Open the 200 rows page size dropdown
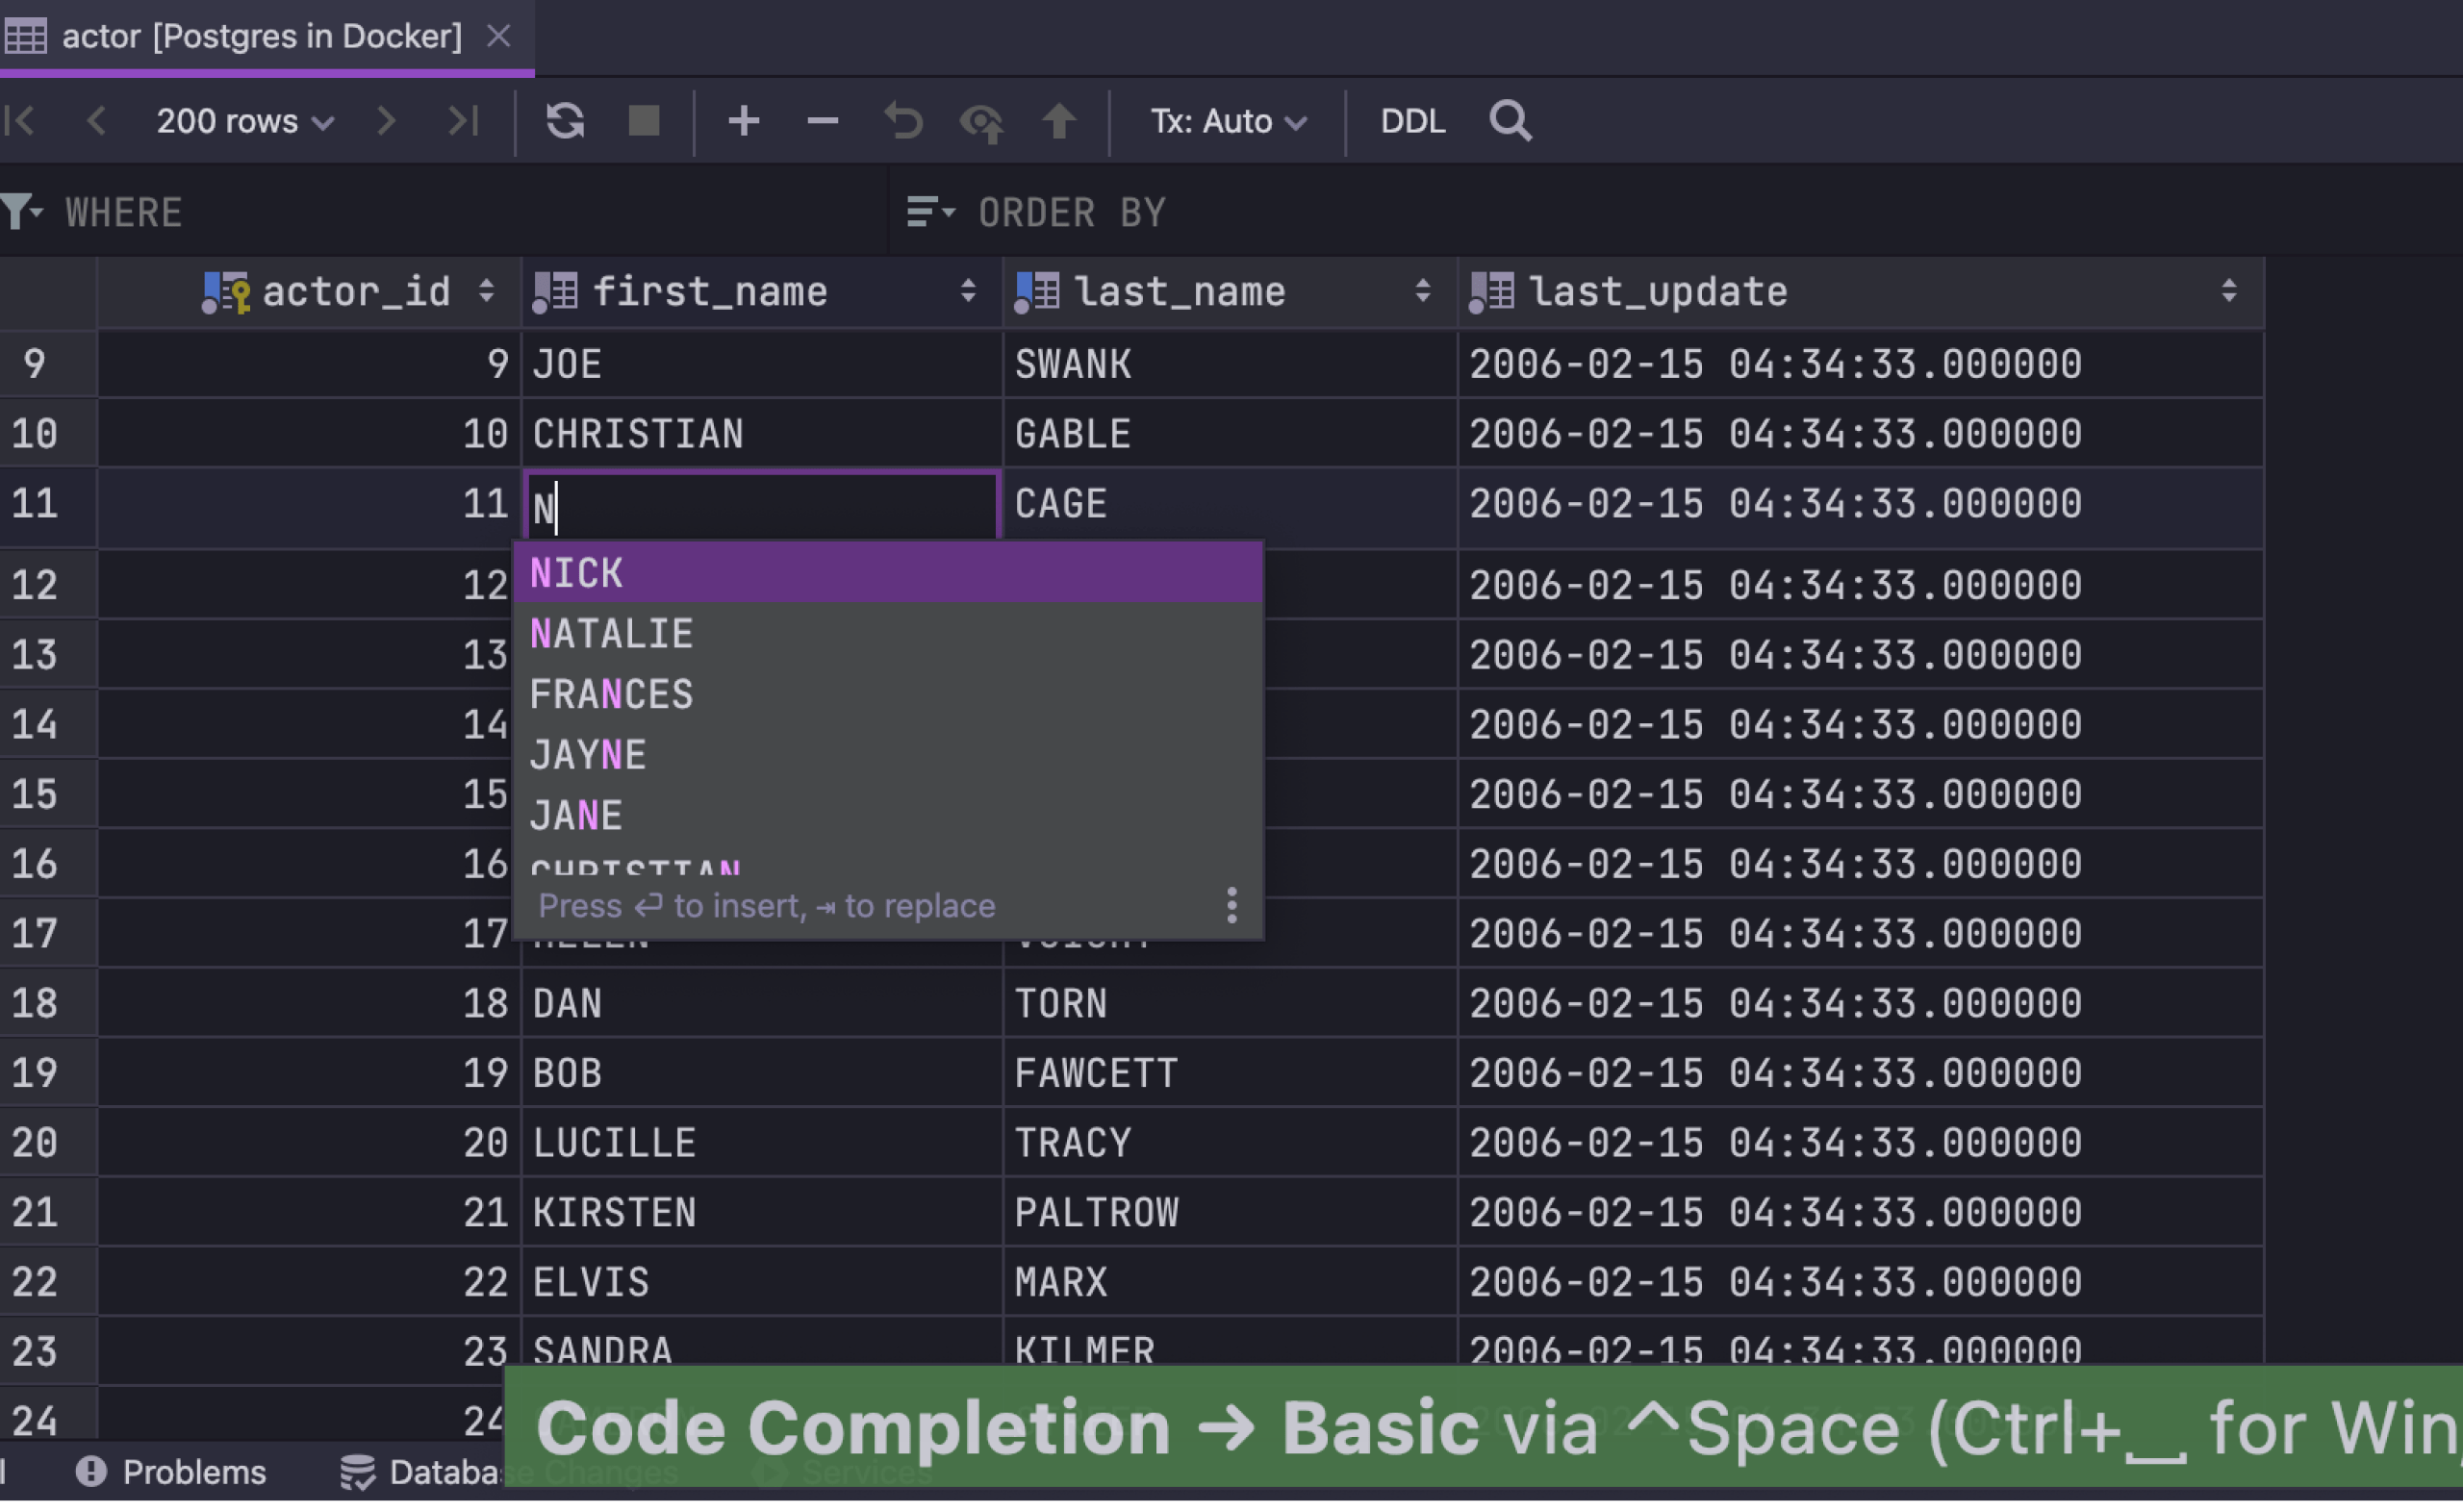Viewport: 2463px width, 1512px height. [x=244, y=121]
